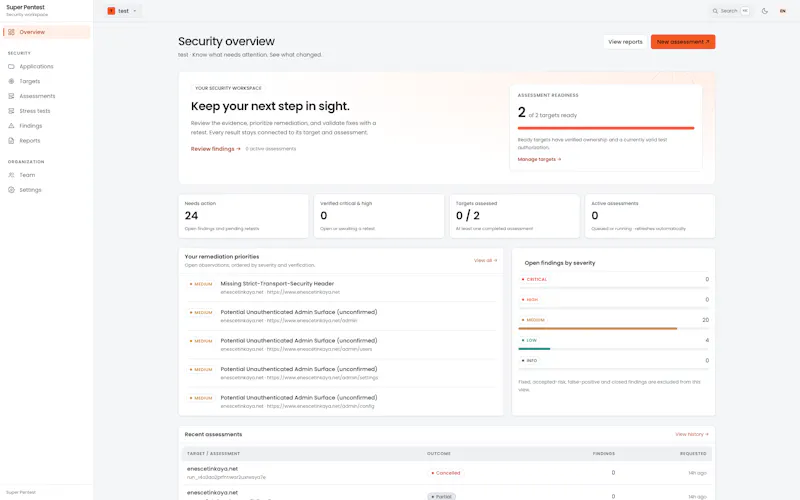Go to Applications section

tap(46, 66)
